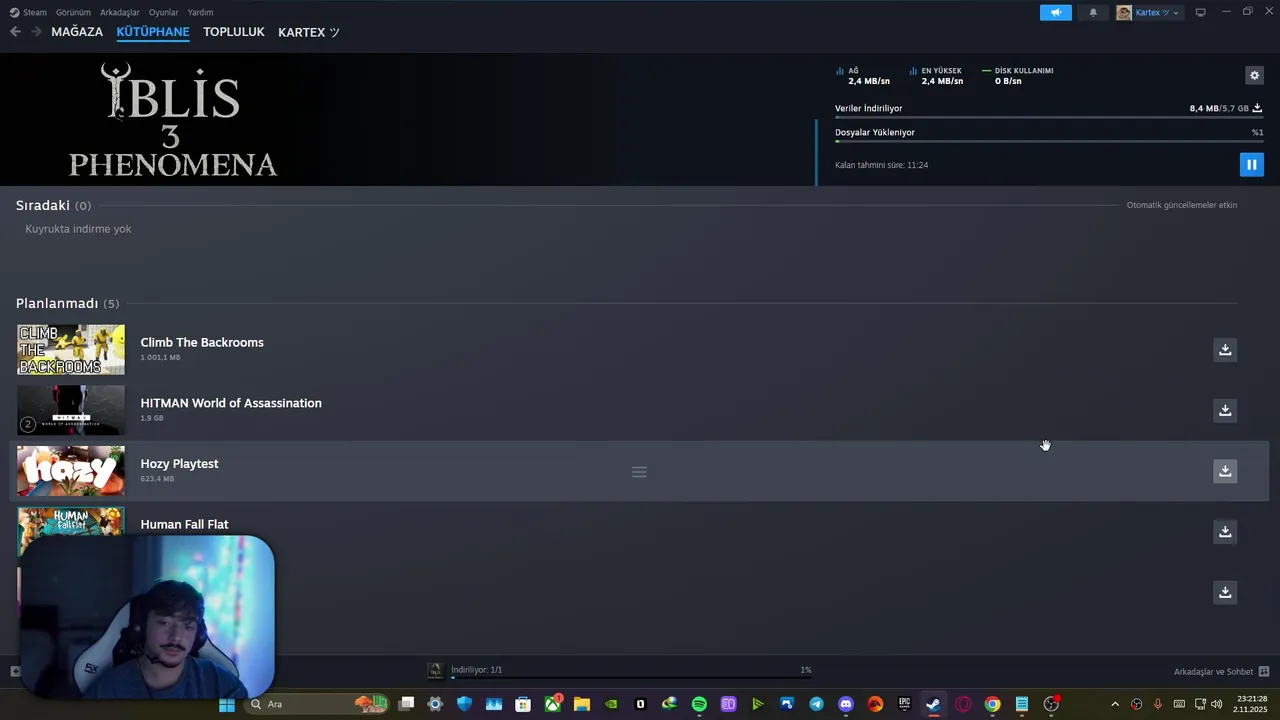Open the Görünüm menu
Image resolution: width=1280 pixels, height=720 pixels.
[x=73, y=12]
